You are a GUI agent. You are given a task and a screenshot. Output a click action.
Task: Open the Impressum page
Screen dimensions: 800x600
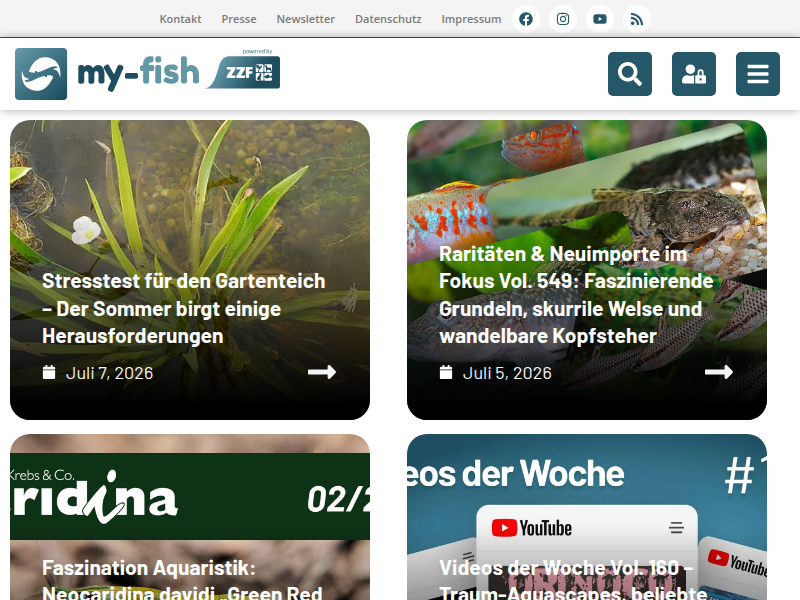point(471,19)
